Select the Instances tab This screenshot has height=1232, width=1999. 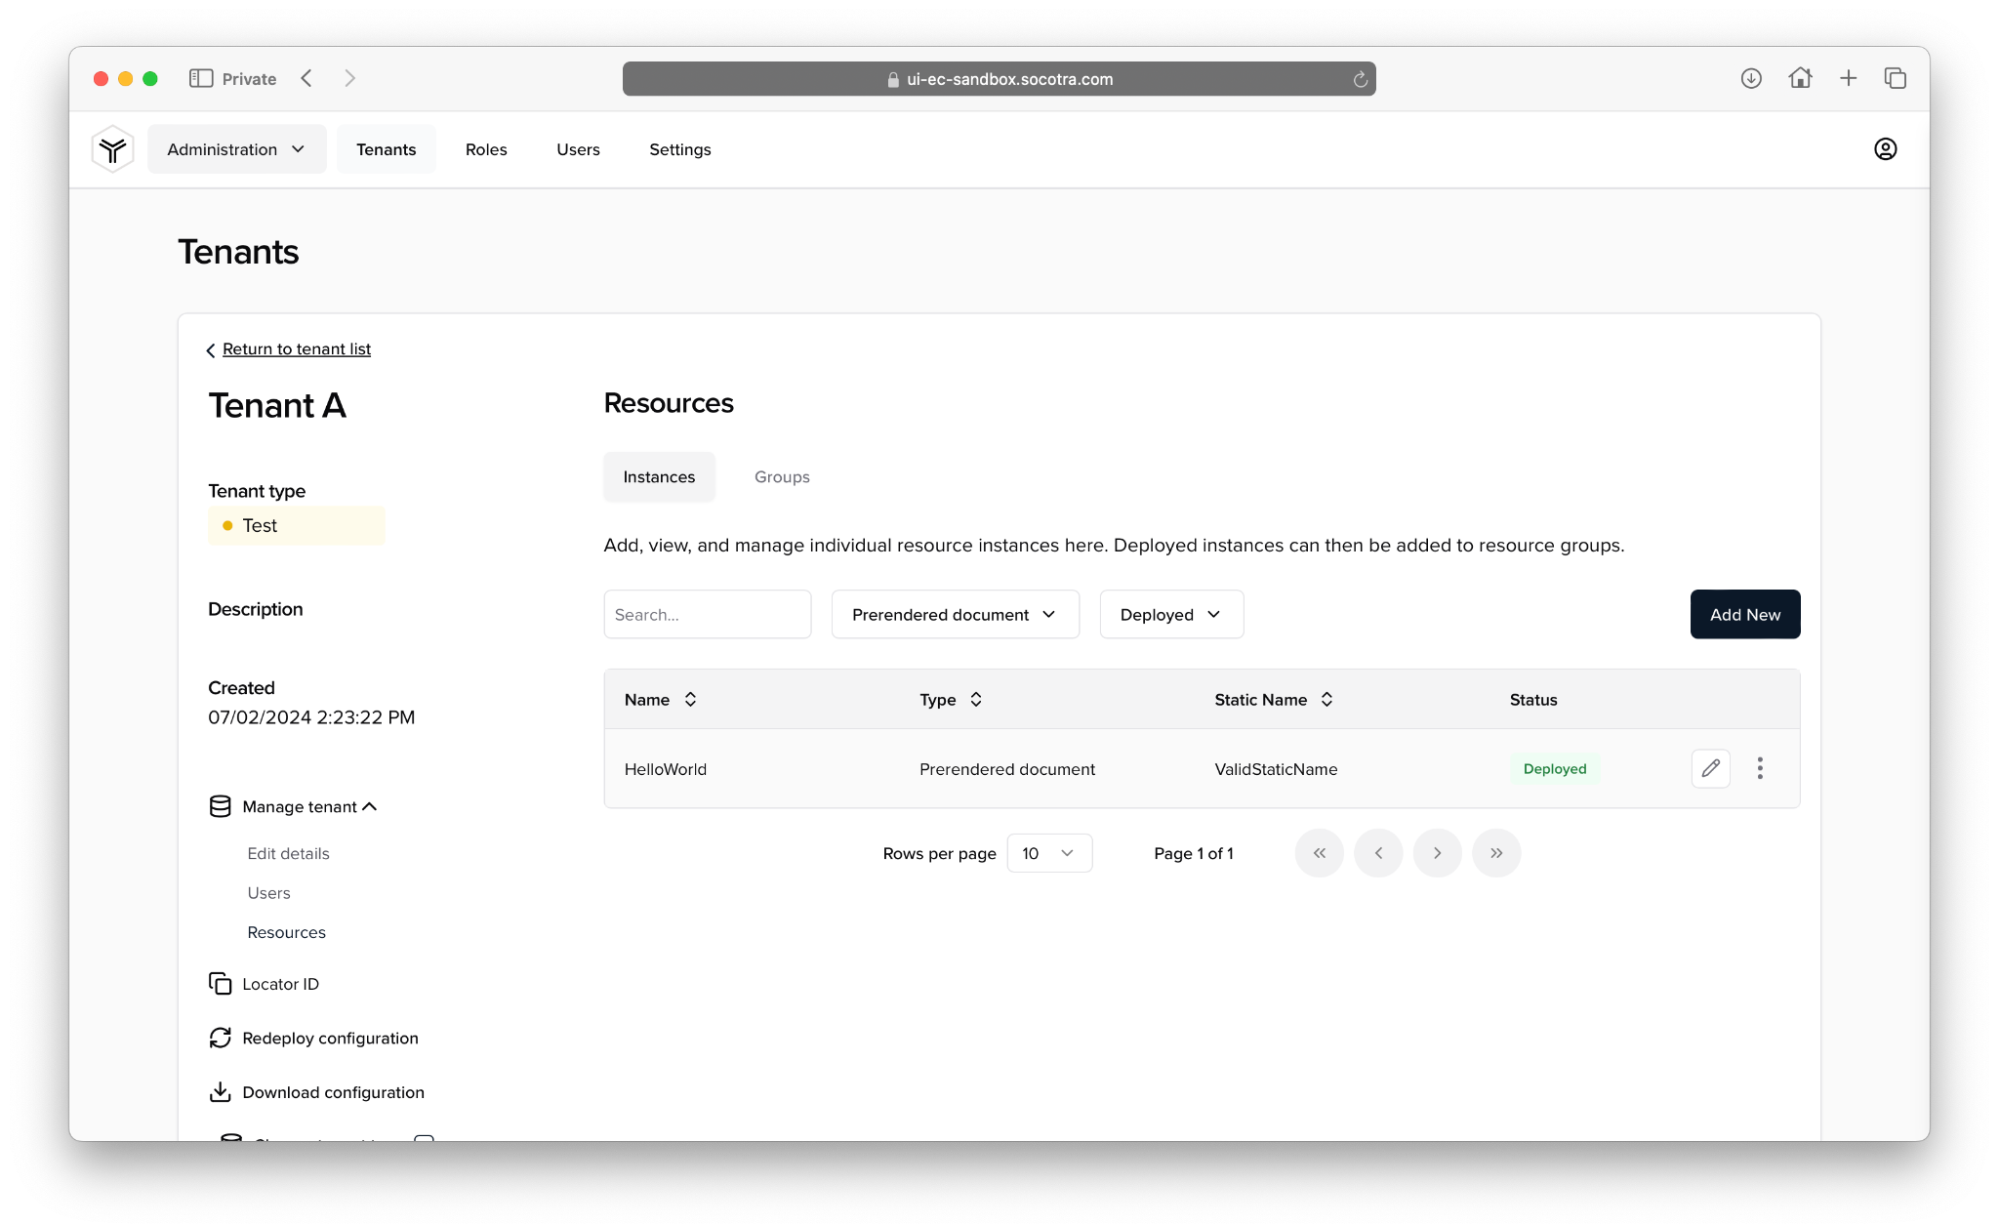click(x=658, y=477)
